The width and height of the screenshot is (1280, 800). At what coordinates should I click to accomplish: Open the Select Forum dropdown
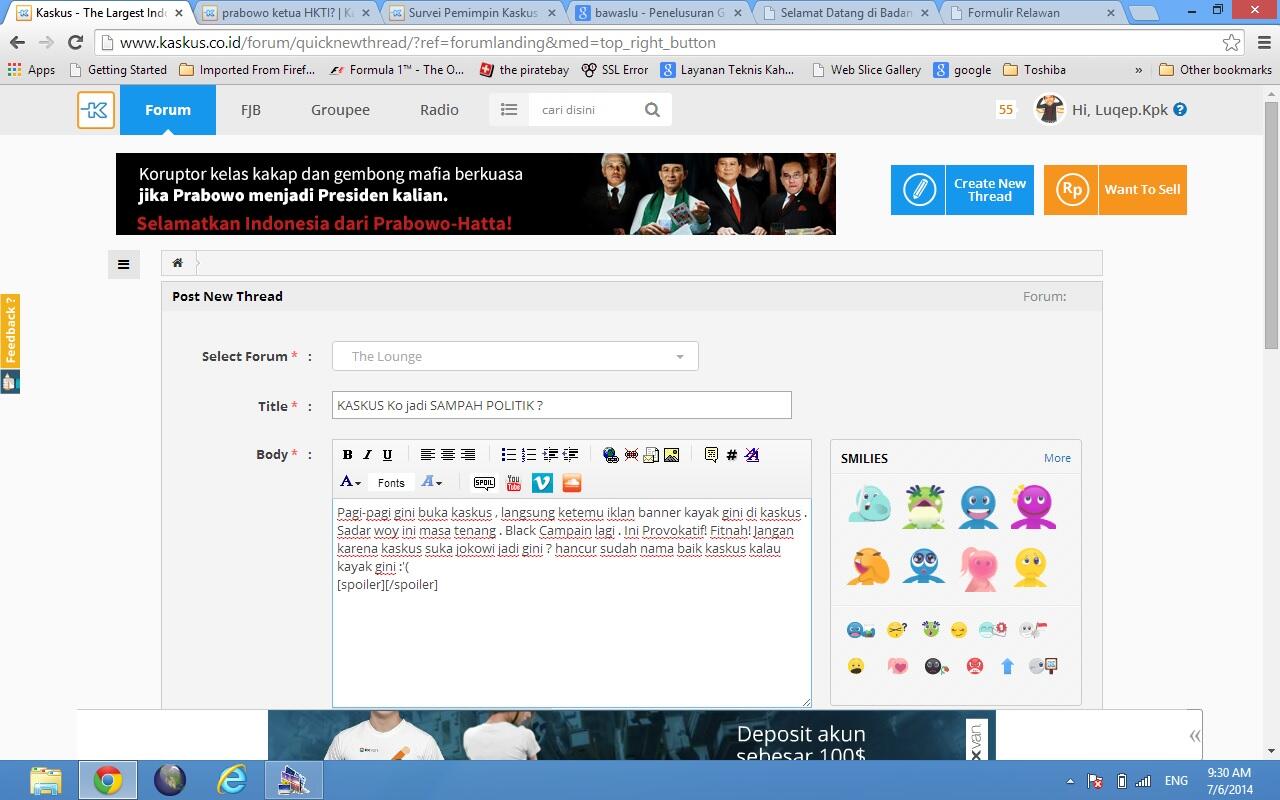coord(515,356)
